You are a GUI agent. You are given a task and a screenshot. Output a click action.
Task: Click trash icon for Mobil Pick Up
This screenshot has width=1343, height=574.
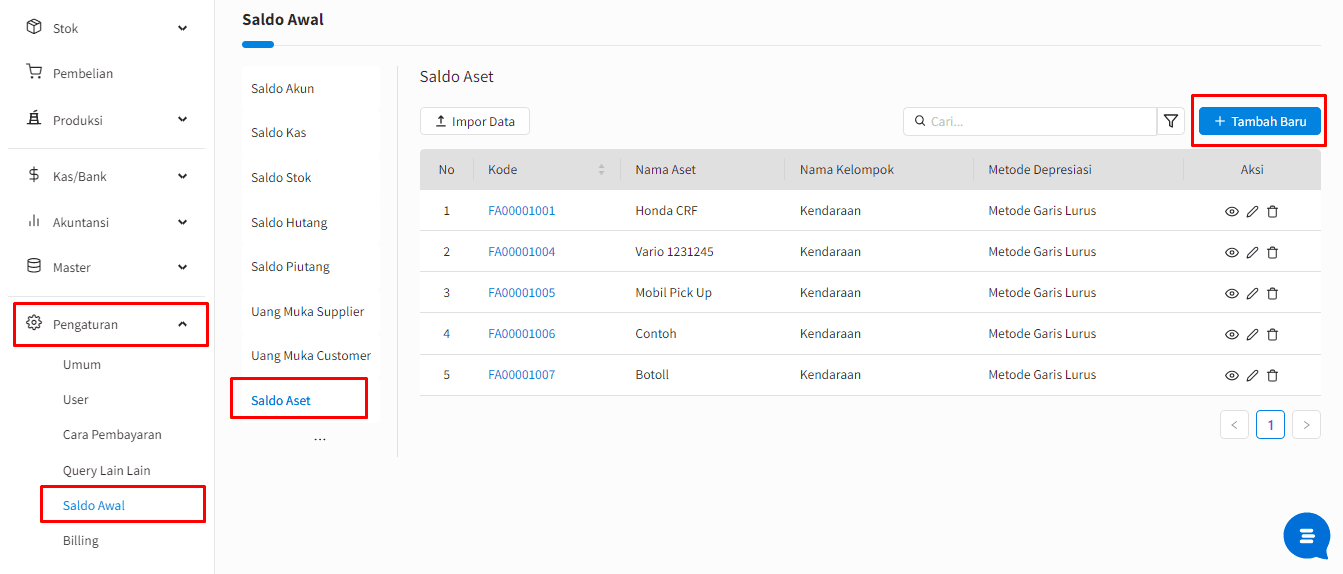[1272, 293]
